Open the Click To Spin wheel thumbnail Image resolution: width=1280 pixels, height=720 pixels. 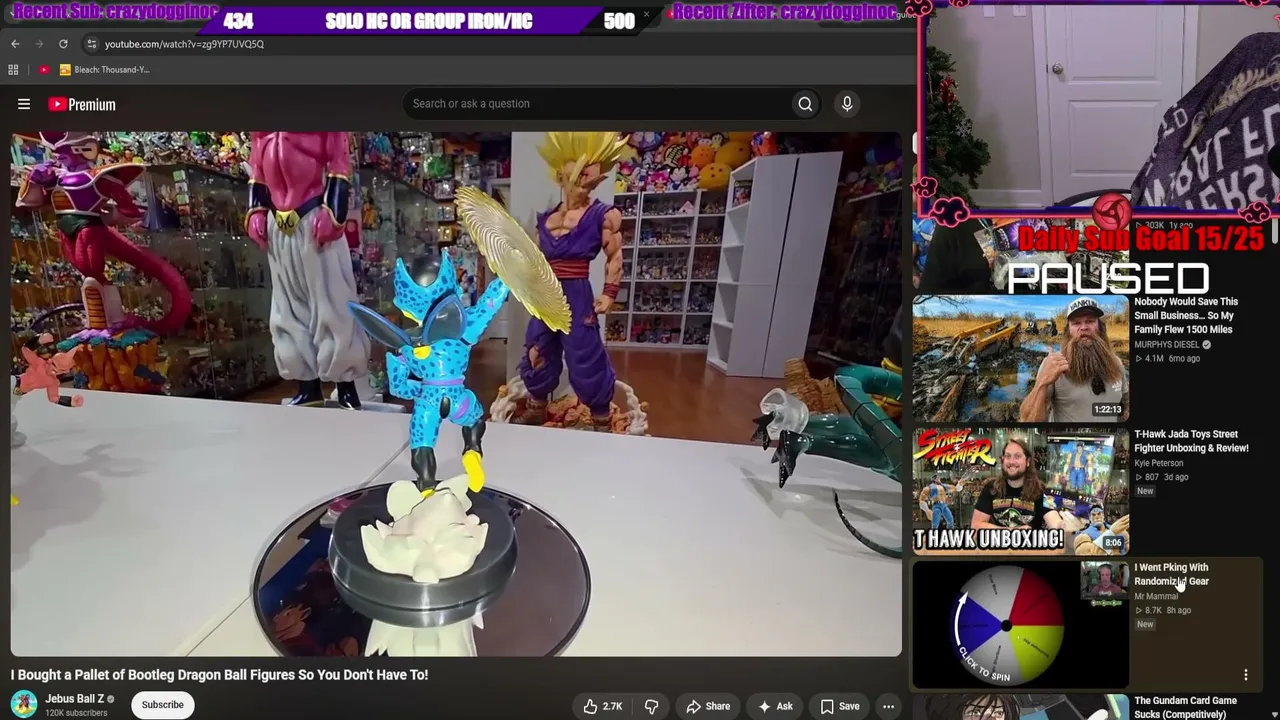pyautogui.click(x=1021, y=624)
